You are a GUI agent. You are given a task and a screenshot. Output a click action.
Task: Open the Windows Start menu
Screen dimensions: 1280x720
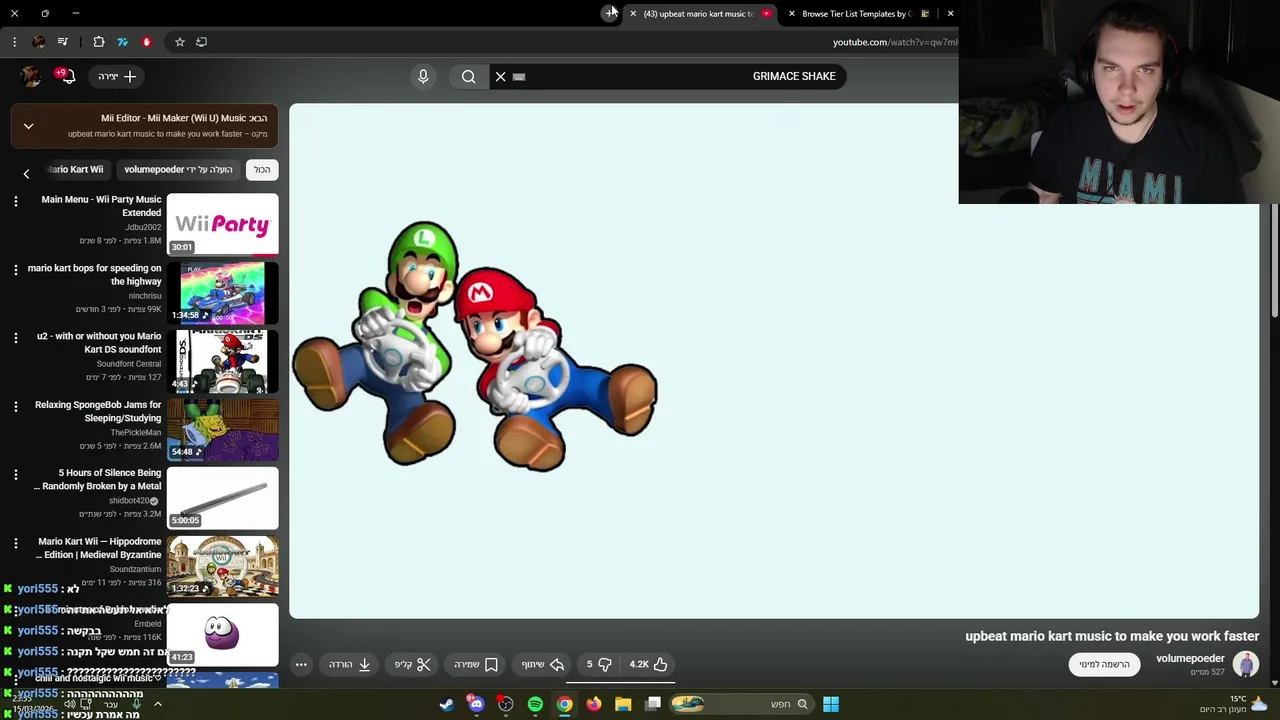click(830, 704)
